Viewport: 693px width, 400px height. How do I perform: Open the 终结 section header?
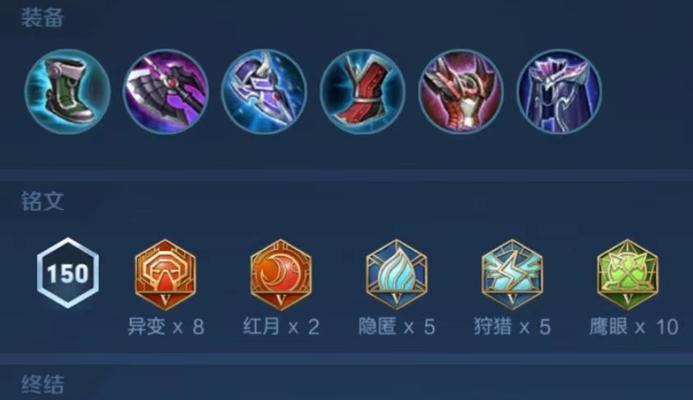tap(42, 385)
